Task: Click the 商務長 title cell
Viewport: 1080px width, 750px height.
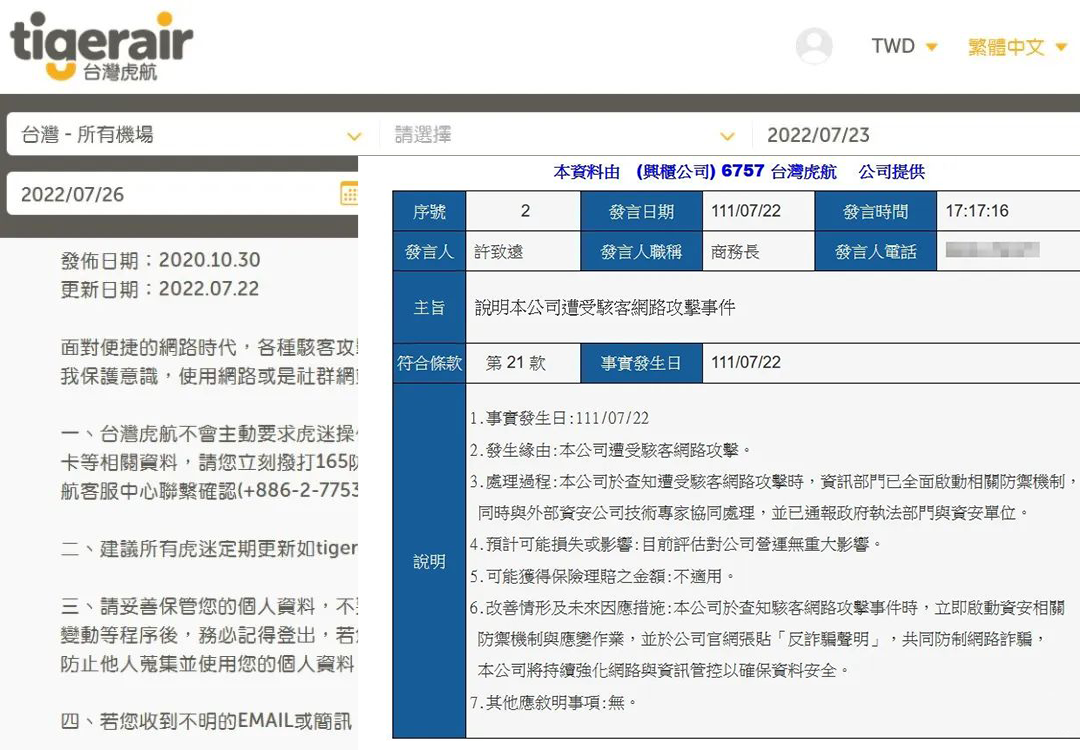Action: (x=758, y=251)
